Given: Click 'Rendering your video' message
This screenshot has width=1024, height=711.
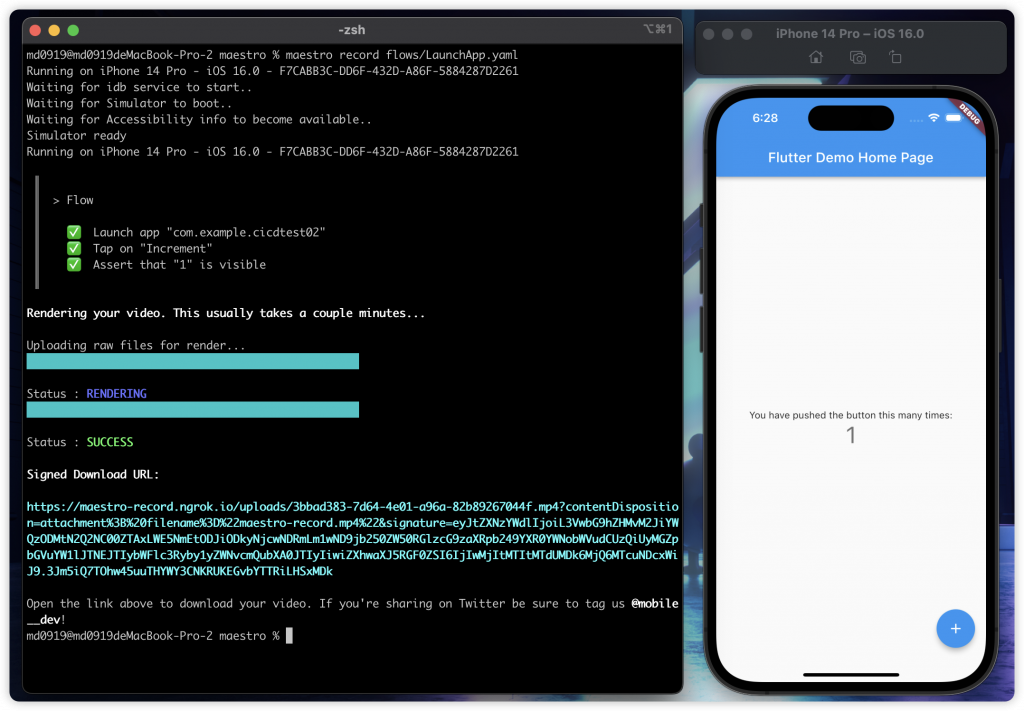Looking at the screenshot, I should 226,313.
